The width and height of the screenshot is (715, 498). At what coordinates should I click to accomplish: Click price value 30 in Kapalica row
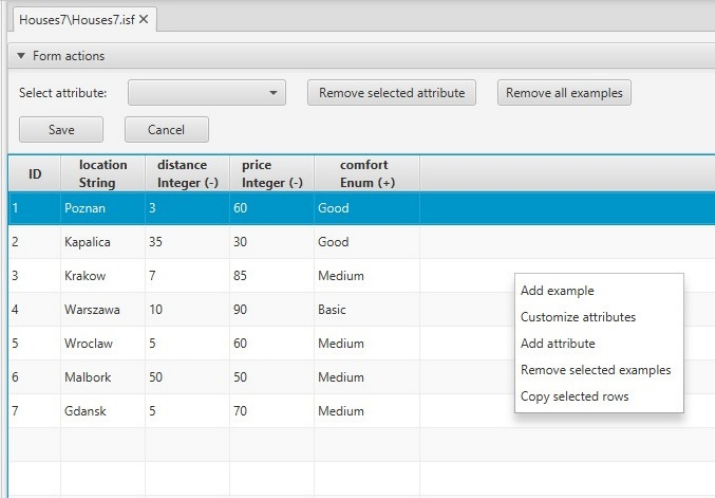click(x=272, y=242)
